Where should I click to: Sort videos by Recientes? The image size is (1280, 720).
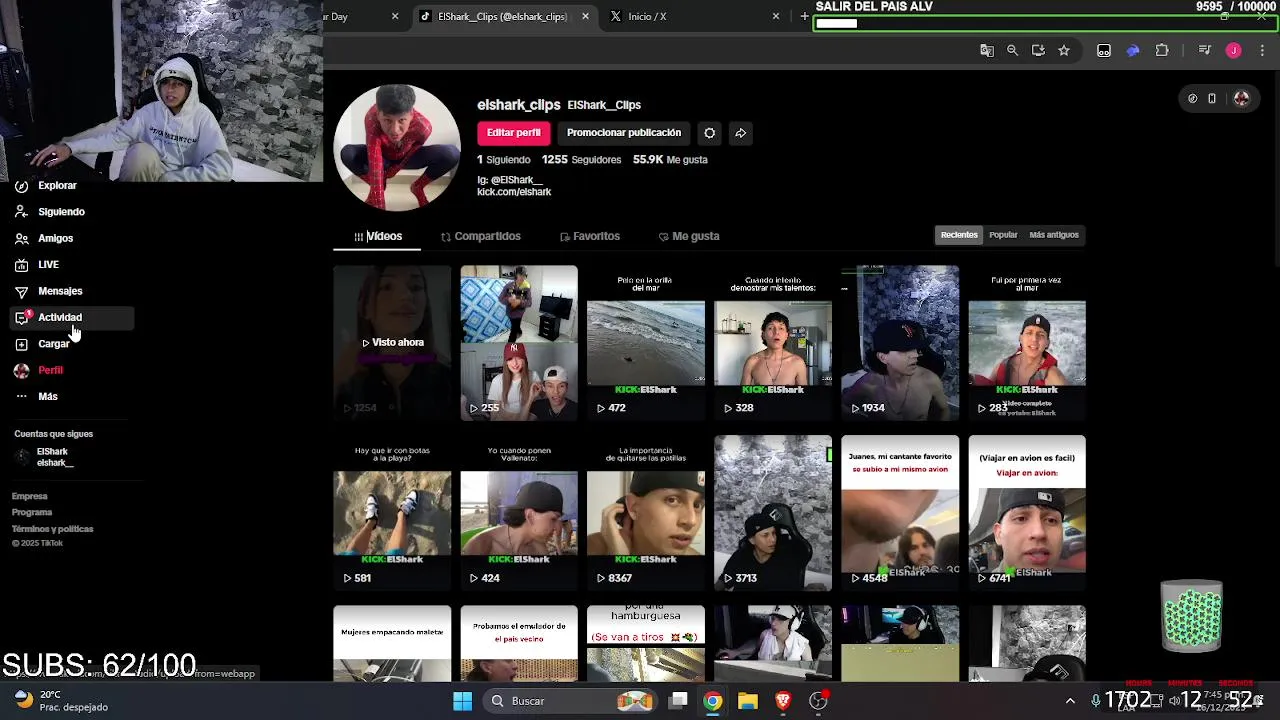[959, 235]
